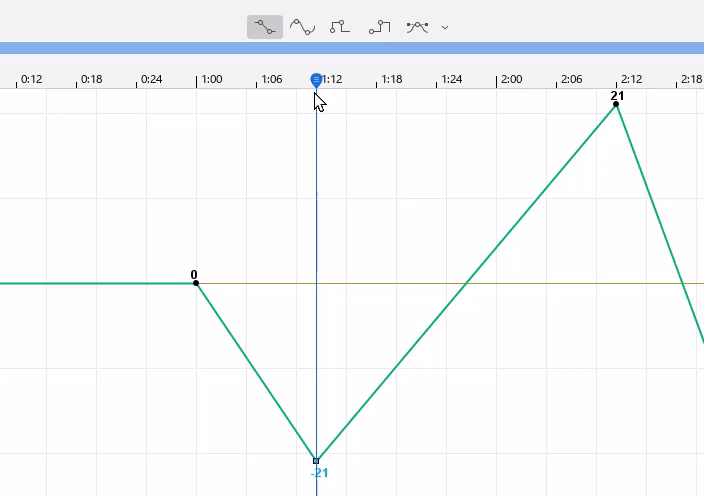
Task: Click the blue range bar above timeline
Action: tap(352, 48)
